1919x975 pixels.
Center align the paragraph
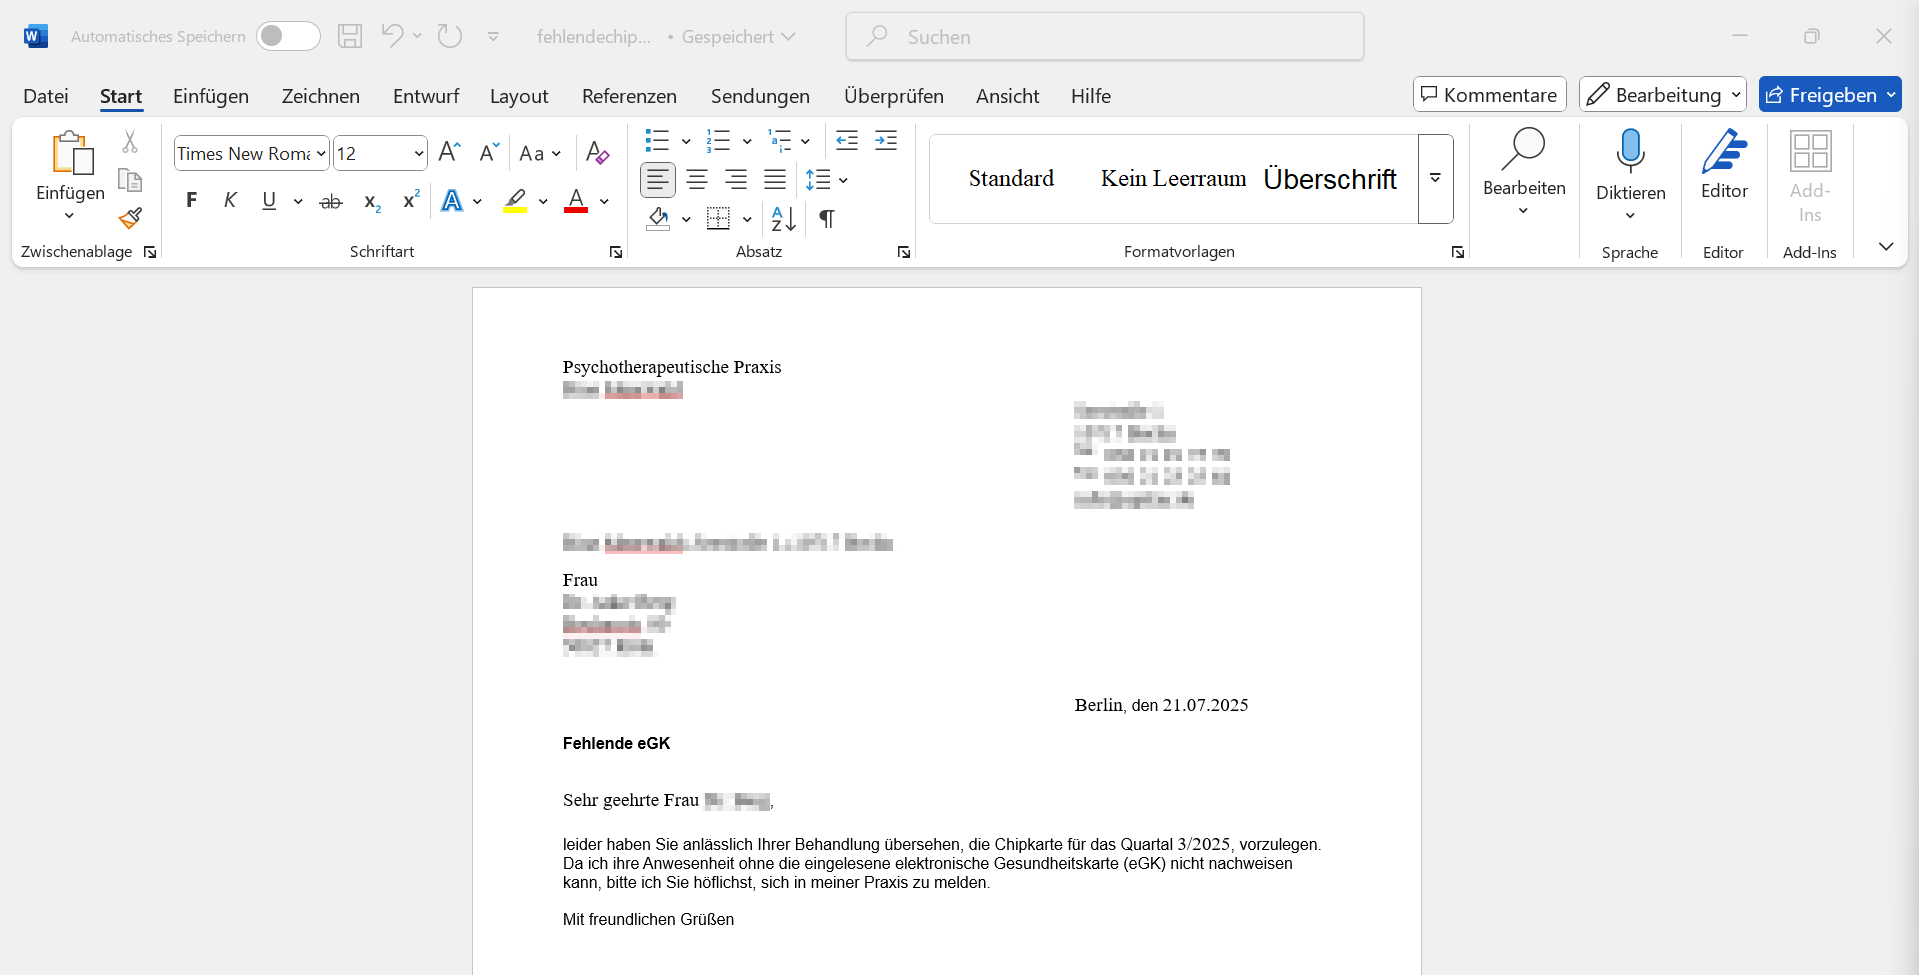697,180
